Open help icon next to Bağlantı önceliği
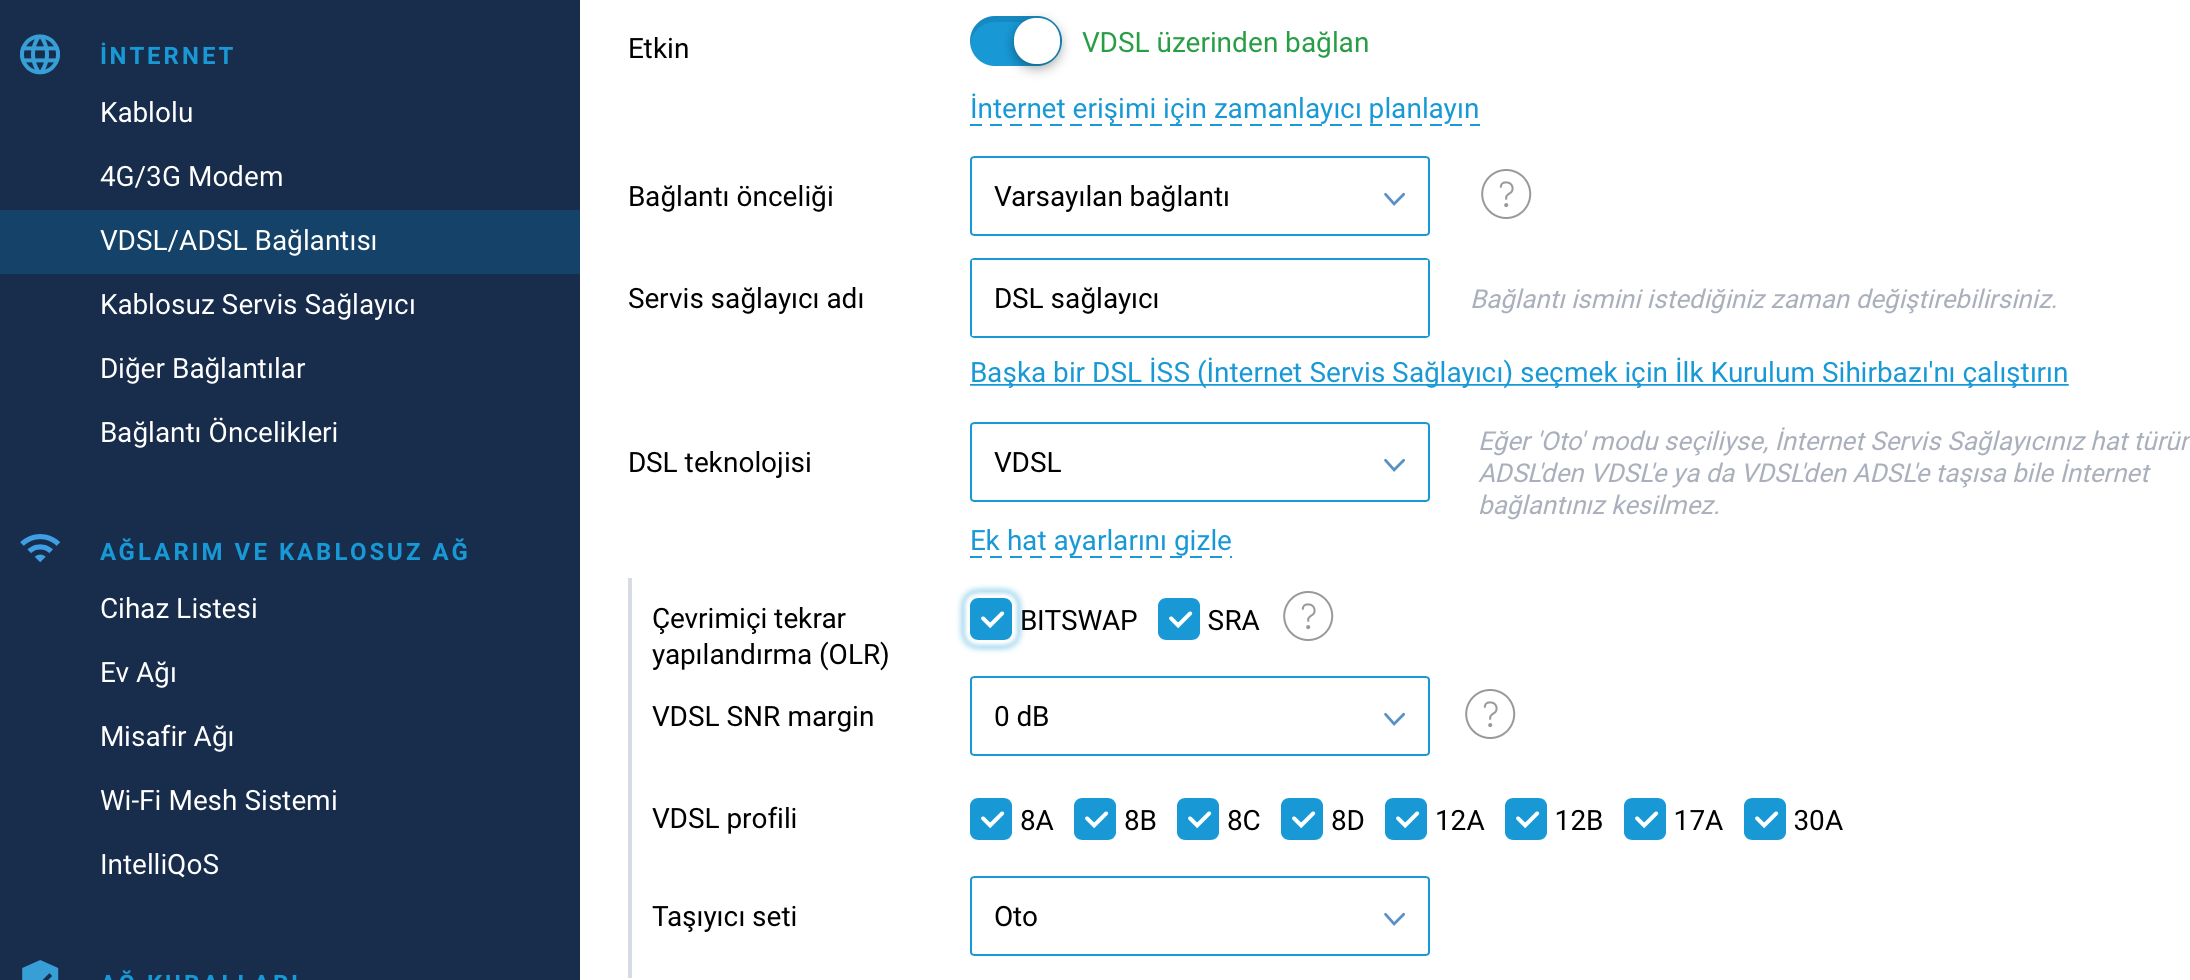The width and height of the screenshot is (2190, 980). (1505, 195)
